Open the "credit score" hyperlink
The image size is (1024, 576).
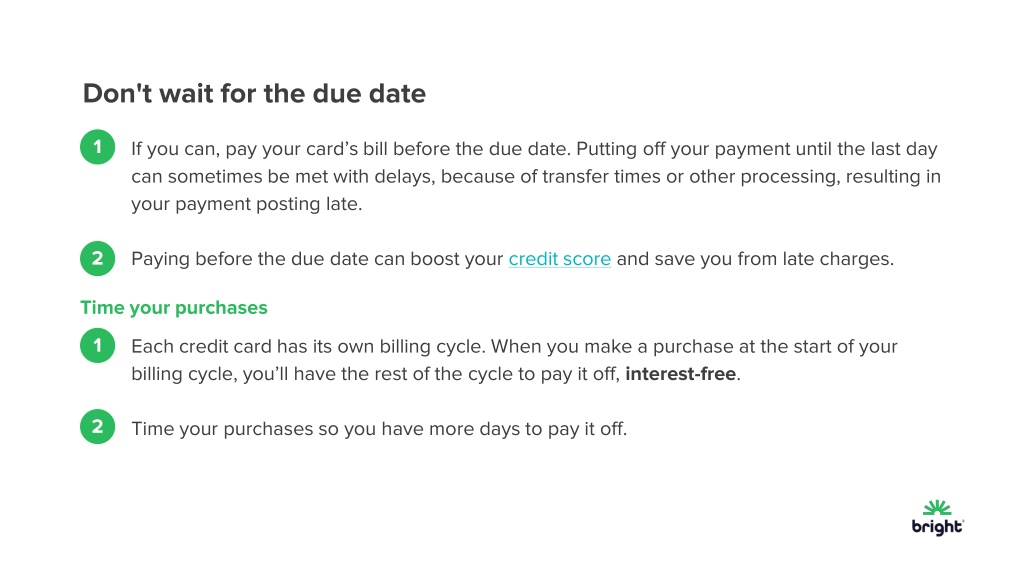click(560, 259)
